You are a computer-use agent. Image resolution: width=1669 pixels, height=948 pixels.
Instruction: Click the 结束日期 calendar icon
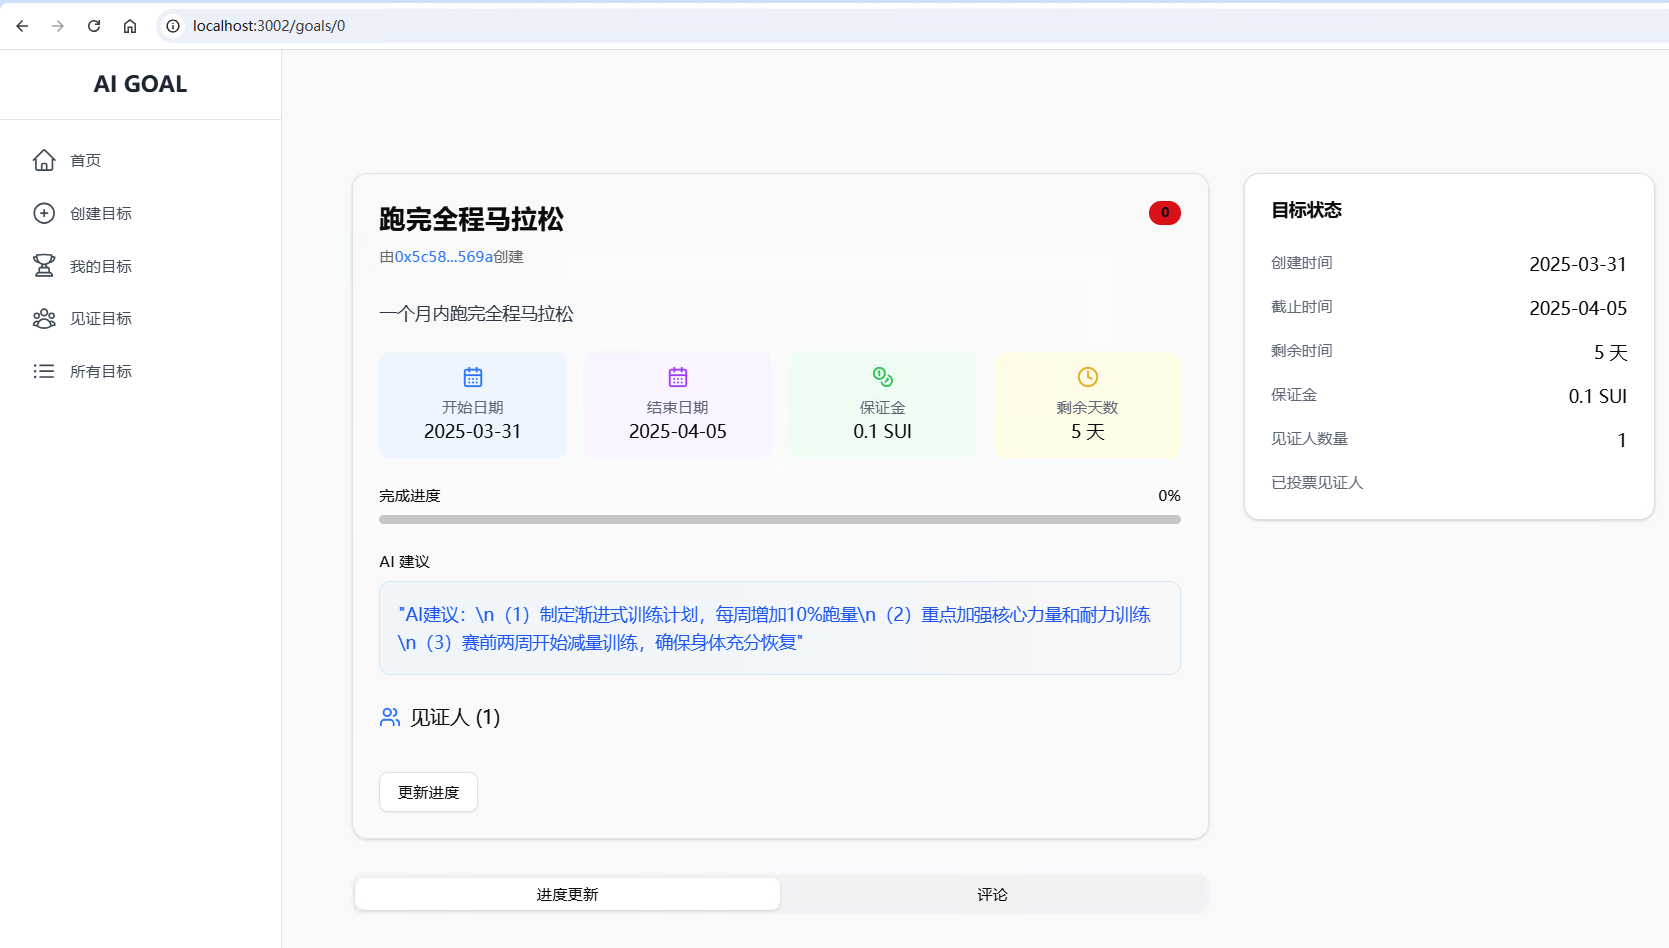677,377
